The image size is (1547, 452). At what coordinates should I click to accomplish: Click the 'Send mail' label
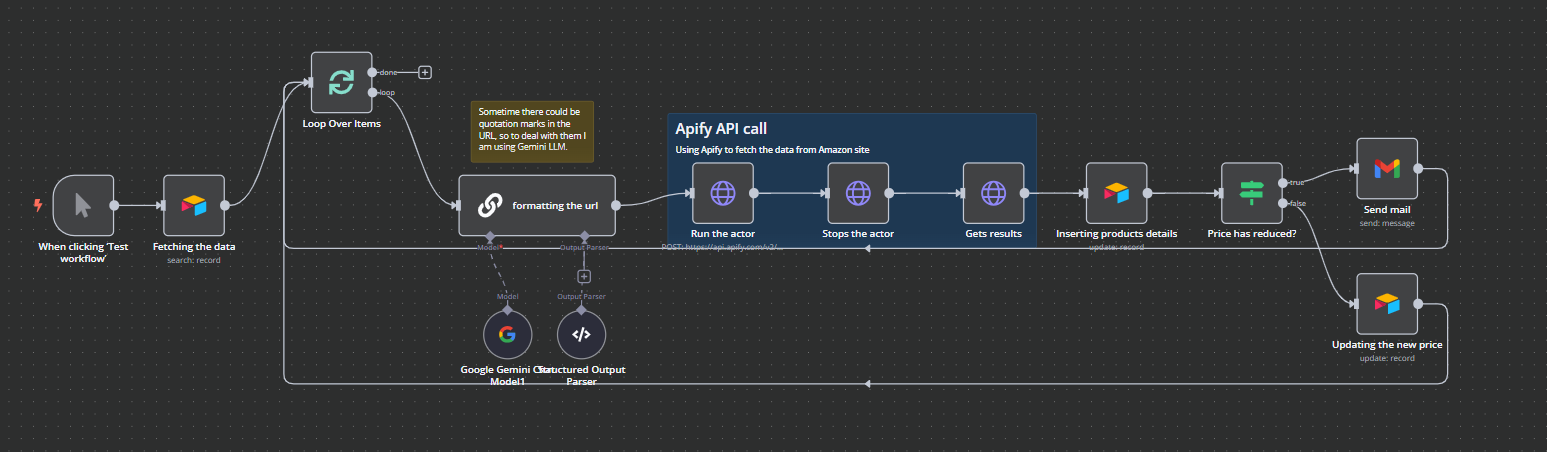[1387, 210]
